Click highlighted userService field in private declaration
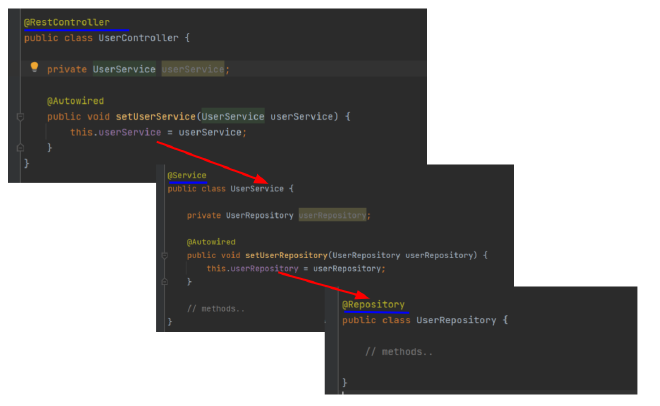660x406 pixels. [x=193, y=69]
